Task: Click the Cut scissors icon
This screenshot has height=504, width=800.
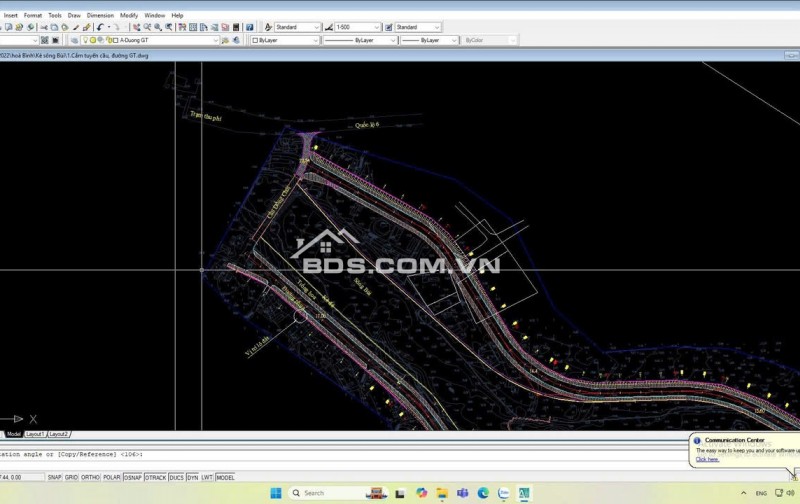Action: click(x=44, y=27)
